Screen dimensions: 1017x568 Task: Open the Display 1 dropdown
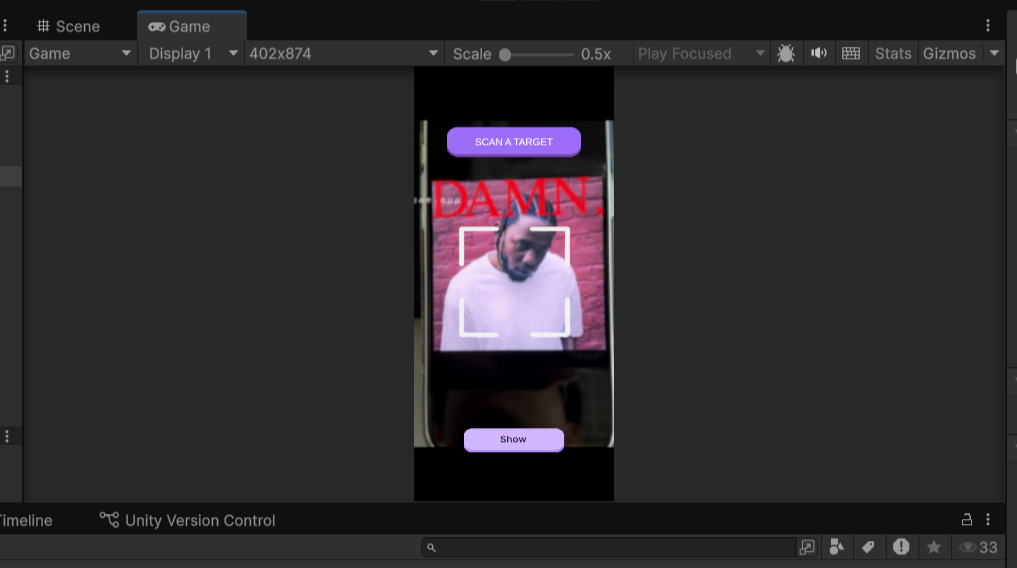click(192, 54)
